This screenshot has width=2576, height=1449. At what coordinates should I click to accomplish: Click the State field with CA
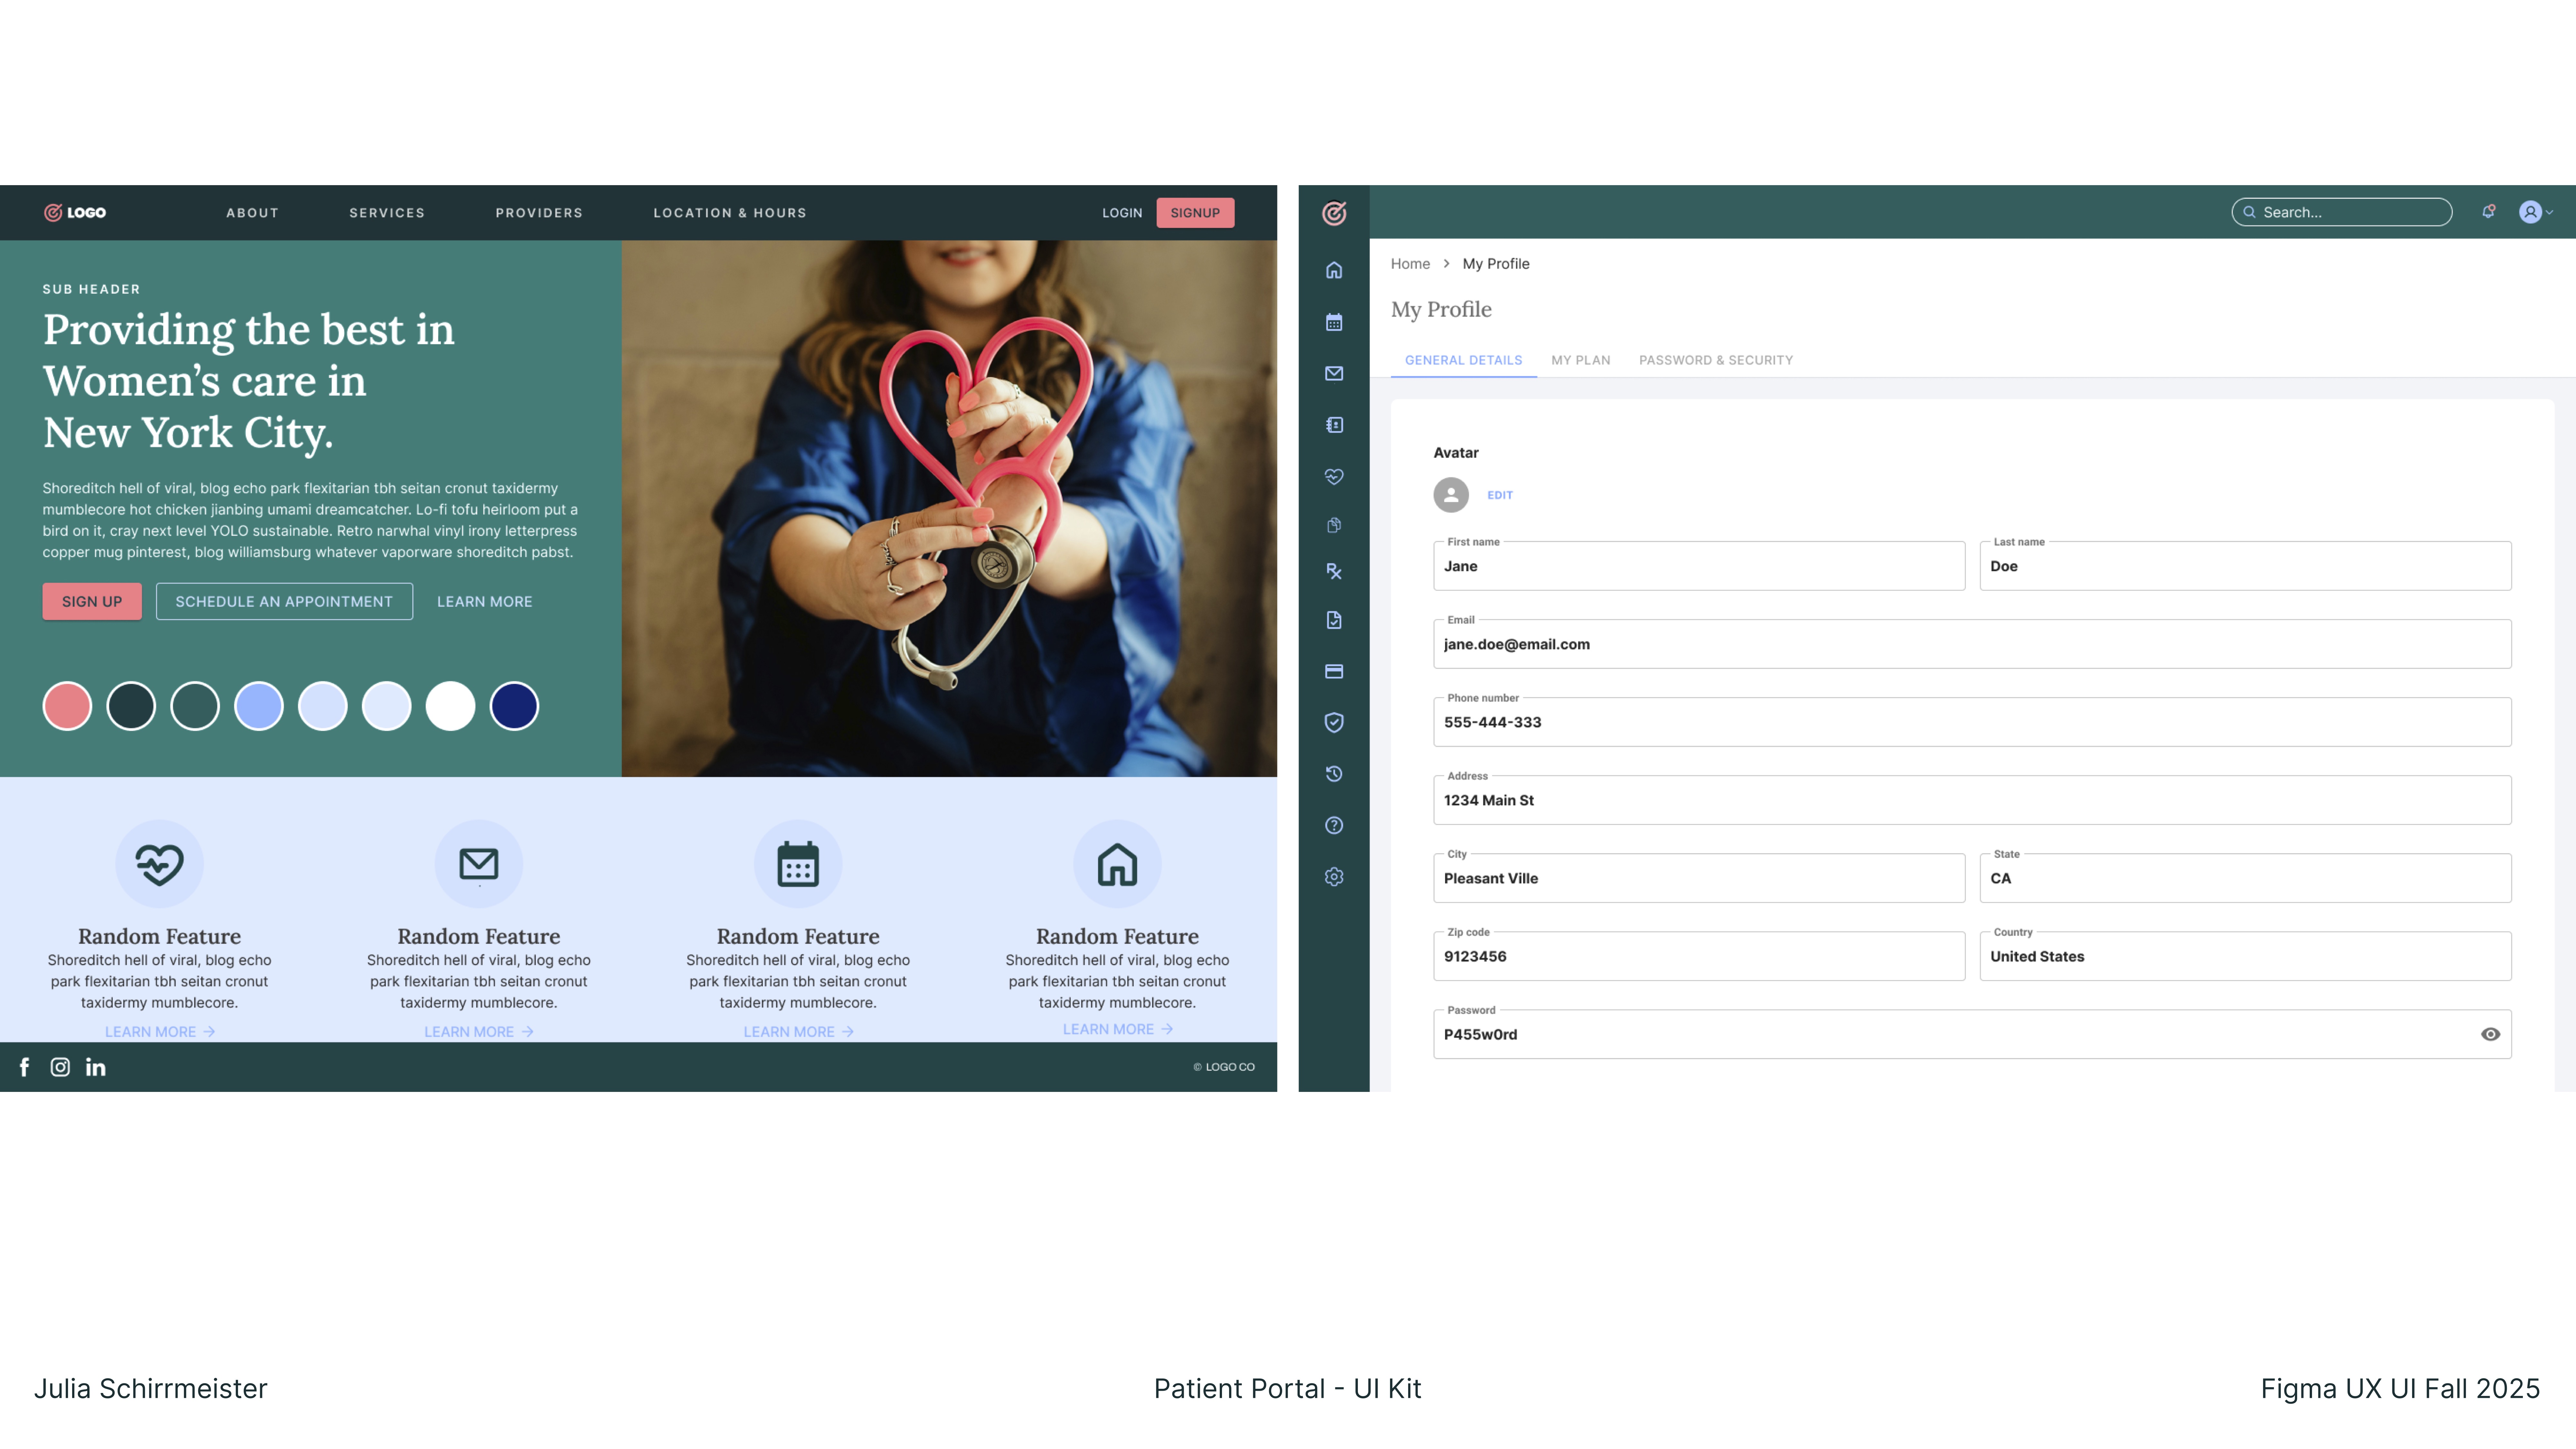pos(2245,878)
